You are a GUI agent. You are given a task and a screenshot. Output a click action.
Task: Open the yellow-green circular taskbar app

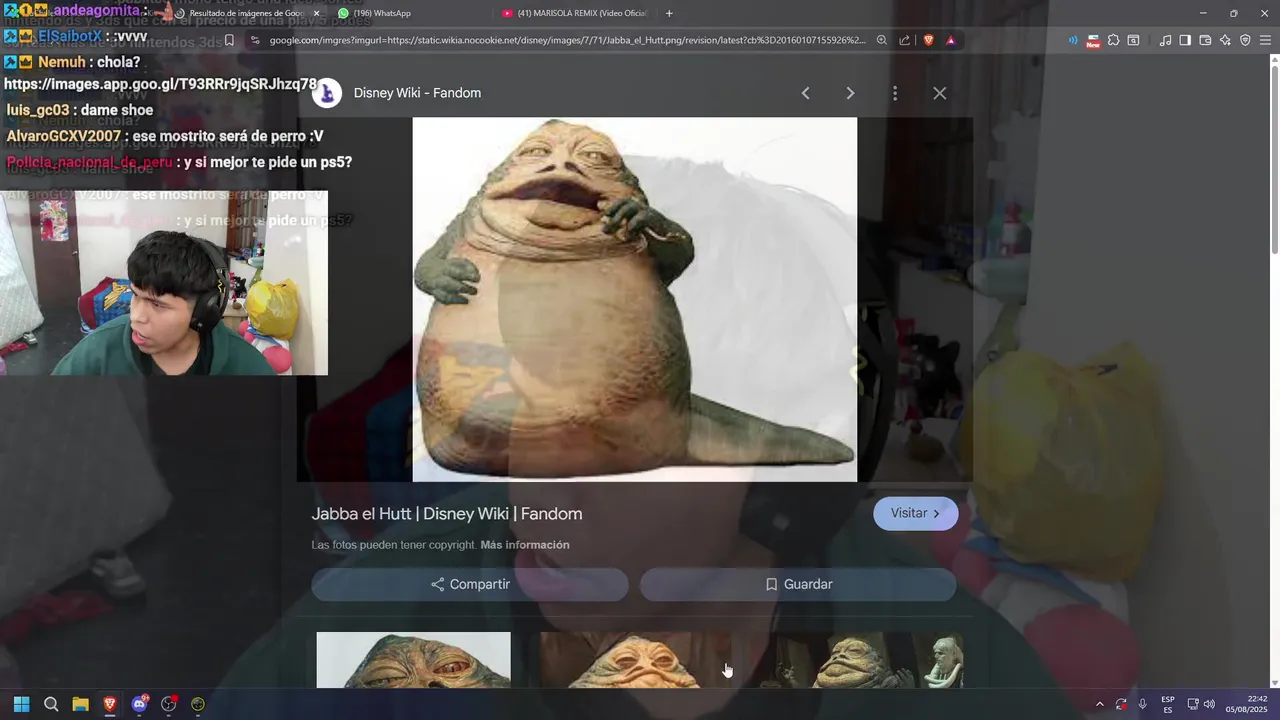198,704
